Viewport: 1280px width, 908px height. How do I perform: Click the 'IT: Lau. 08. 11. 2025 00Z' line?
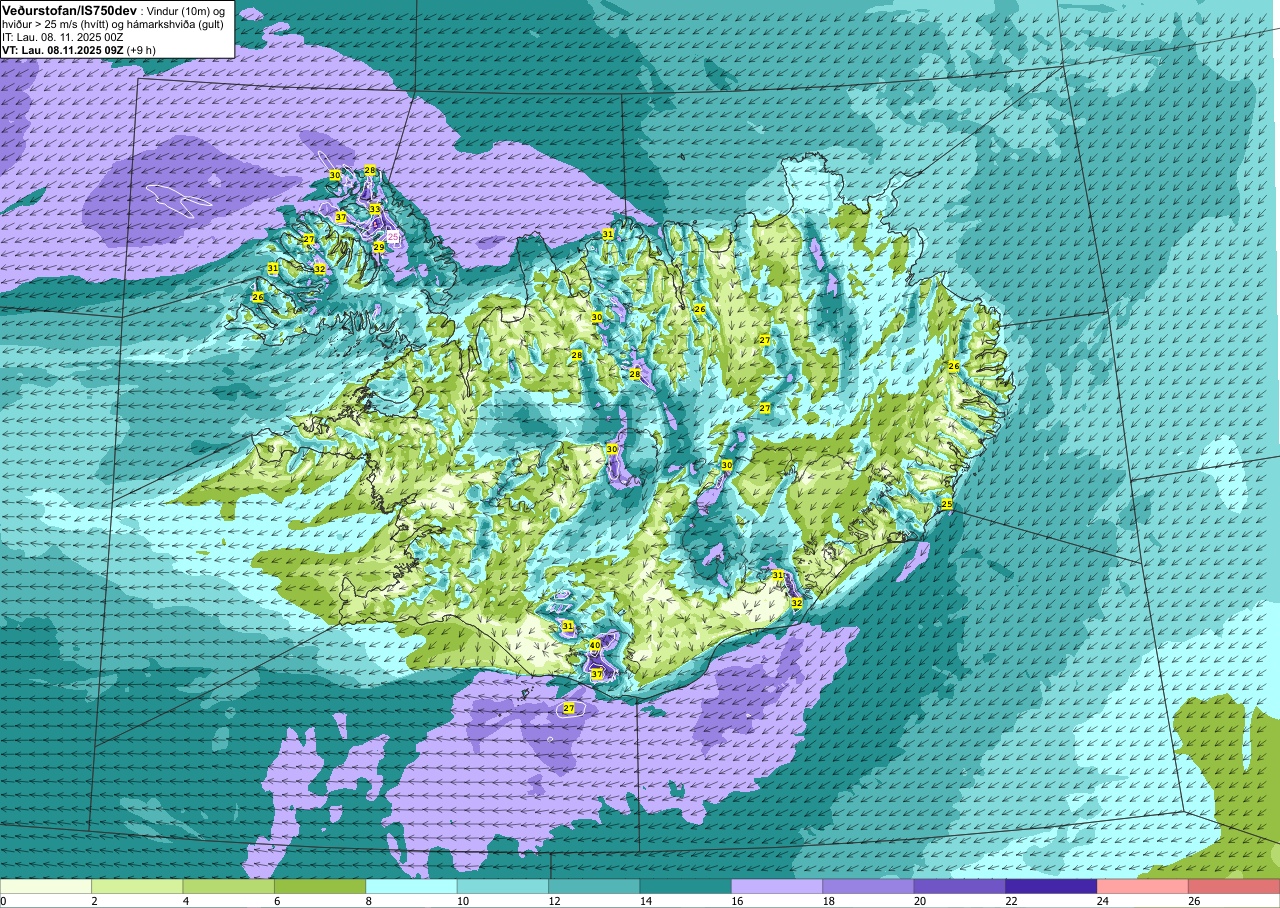62,36
